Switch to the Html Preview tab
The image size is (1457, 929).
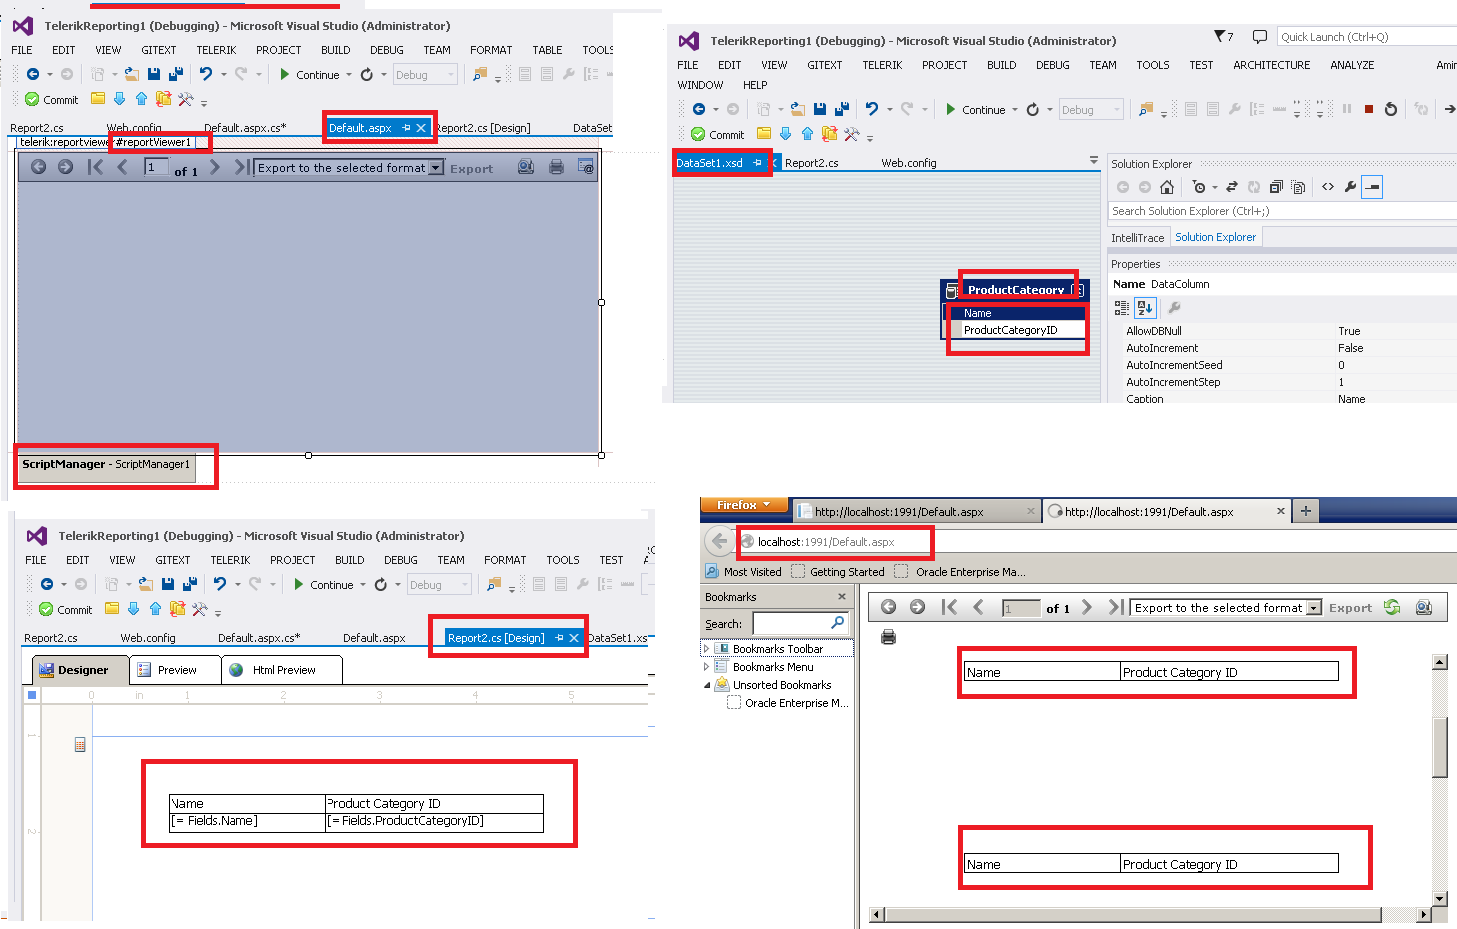282,670
